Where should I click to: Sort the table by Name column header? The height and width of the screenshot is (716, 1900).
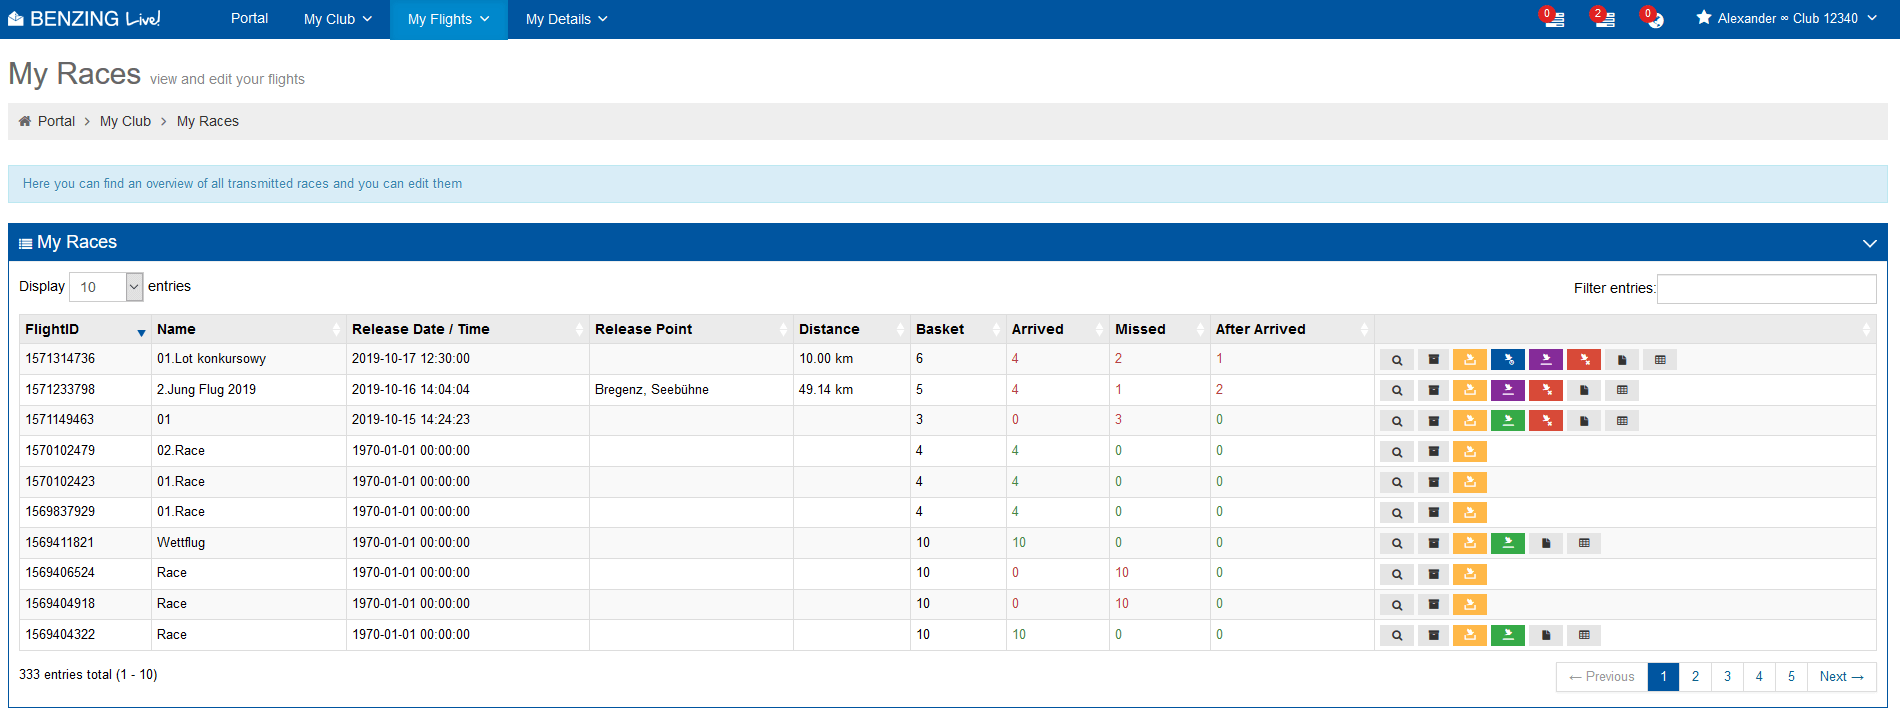[x=248, y=329]
